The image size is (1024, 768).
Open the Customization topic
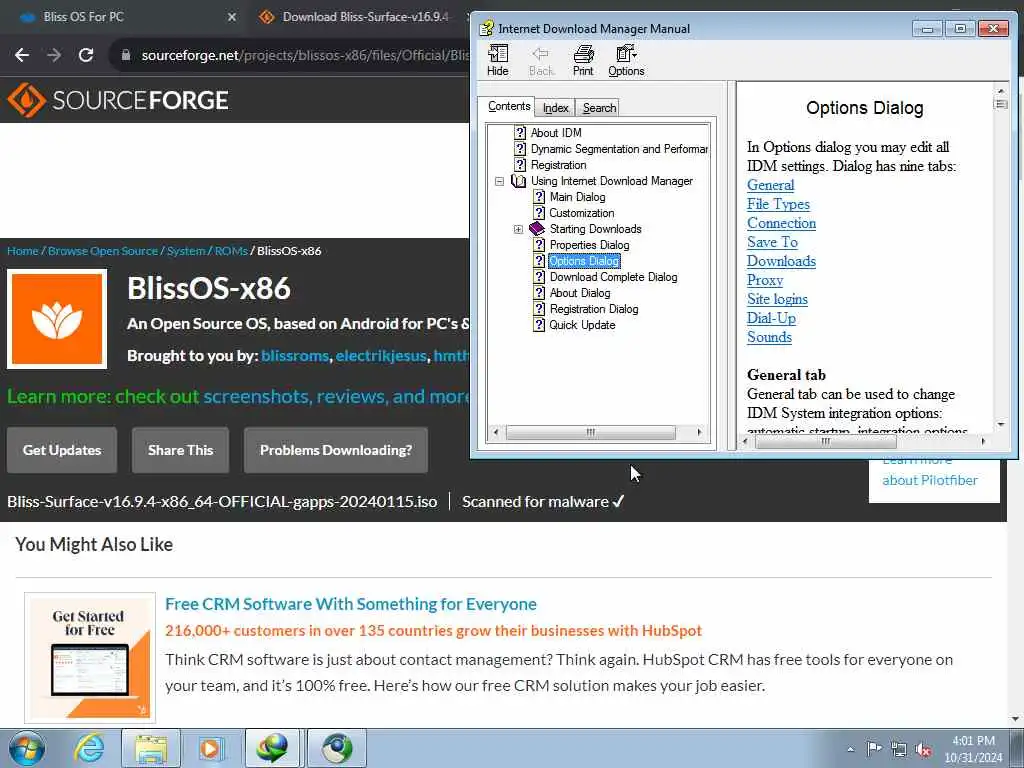(582, 213)
